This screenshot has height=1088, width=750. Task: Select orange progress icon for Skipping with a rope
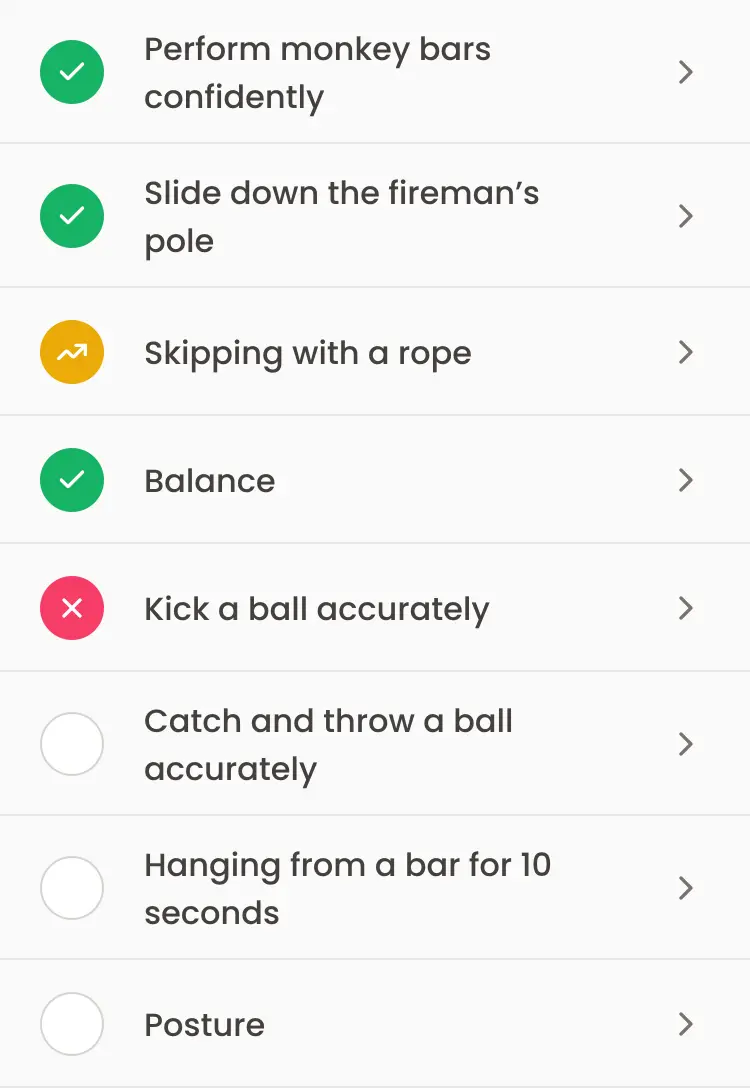click(72, 352)
